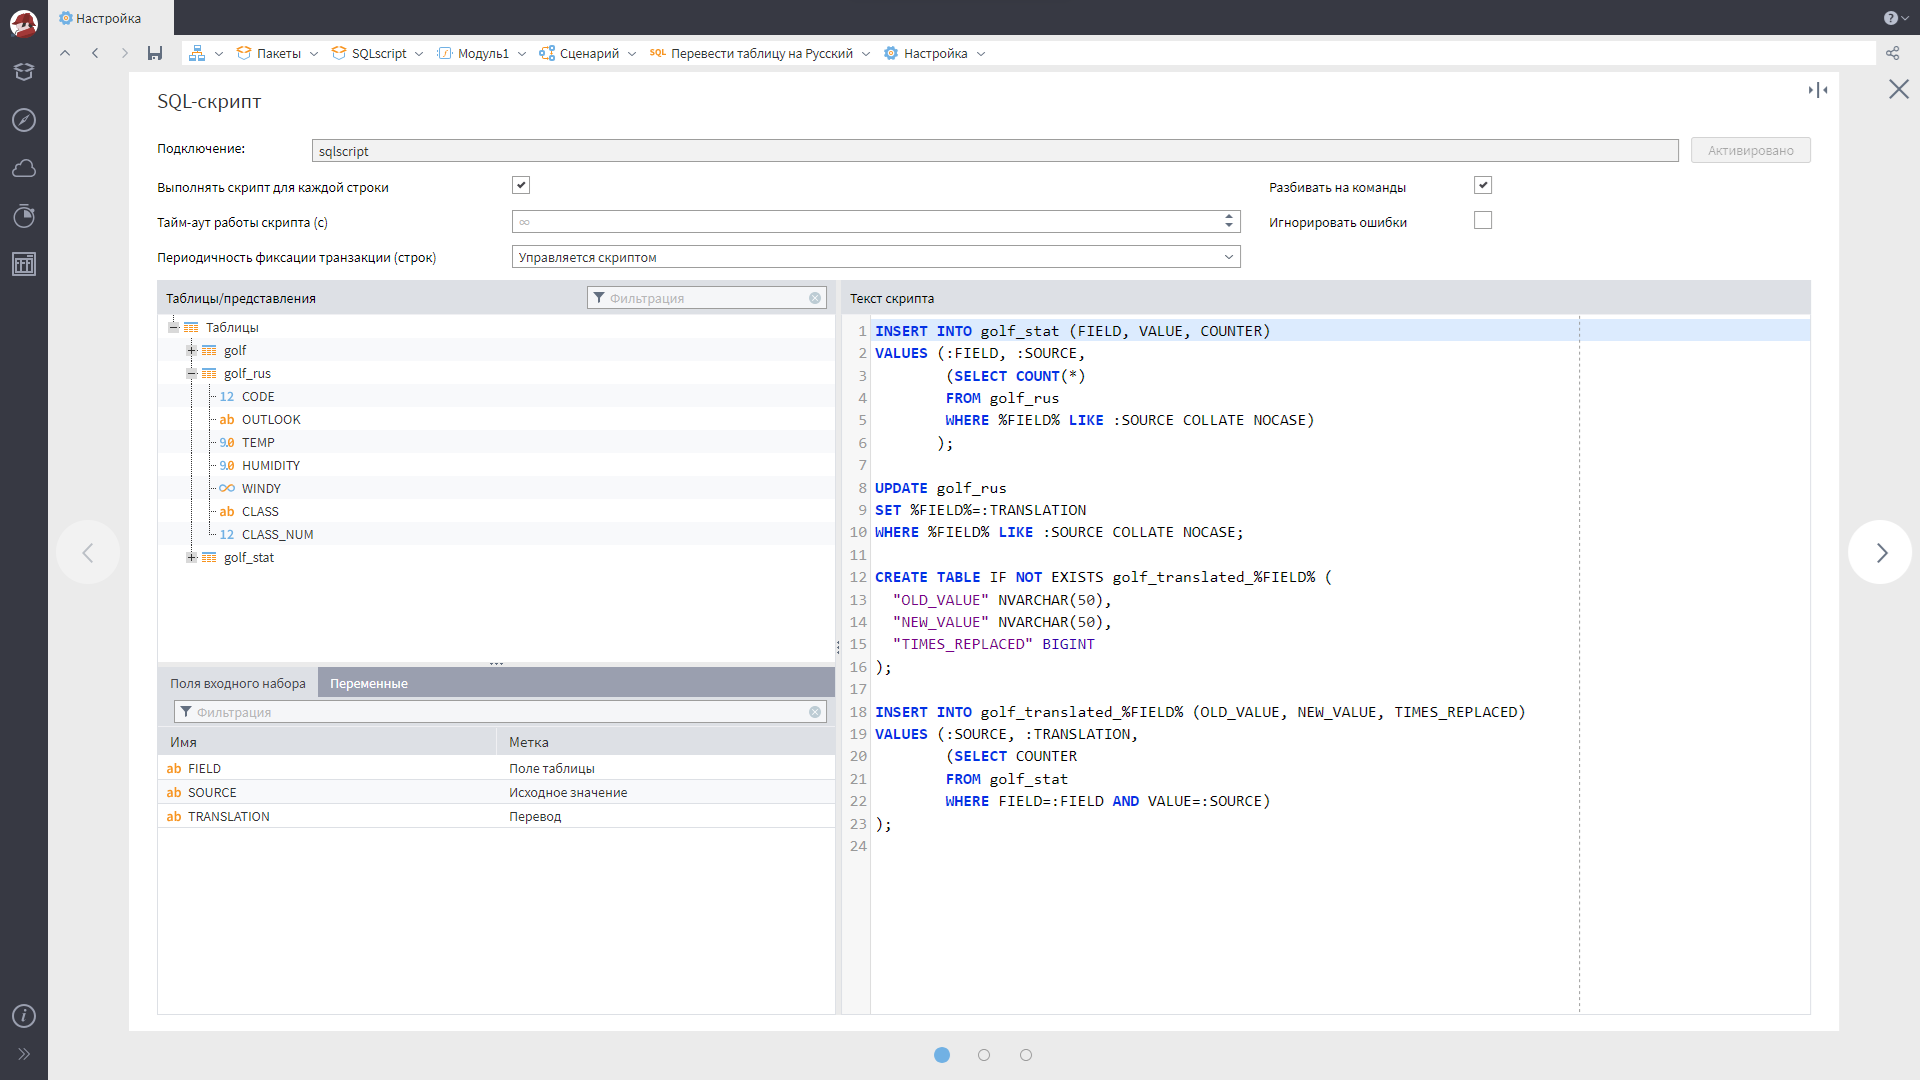Switch to 'Поля входного набора' tab
This screenshot has width=1920, height=1080.
(238, 683)
